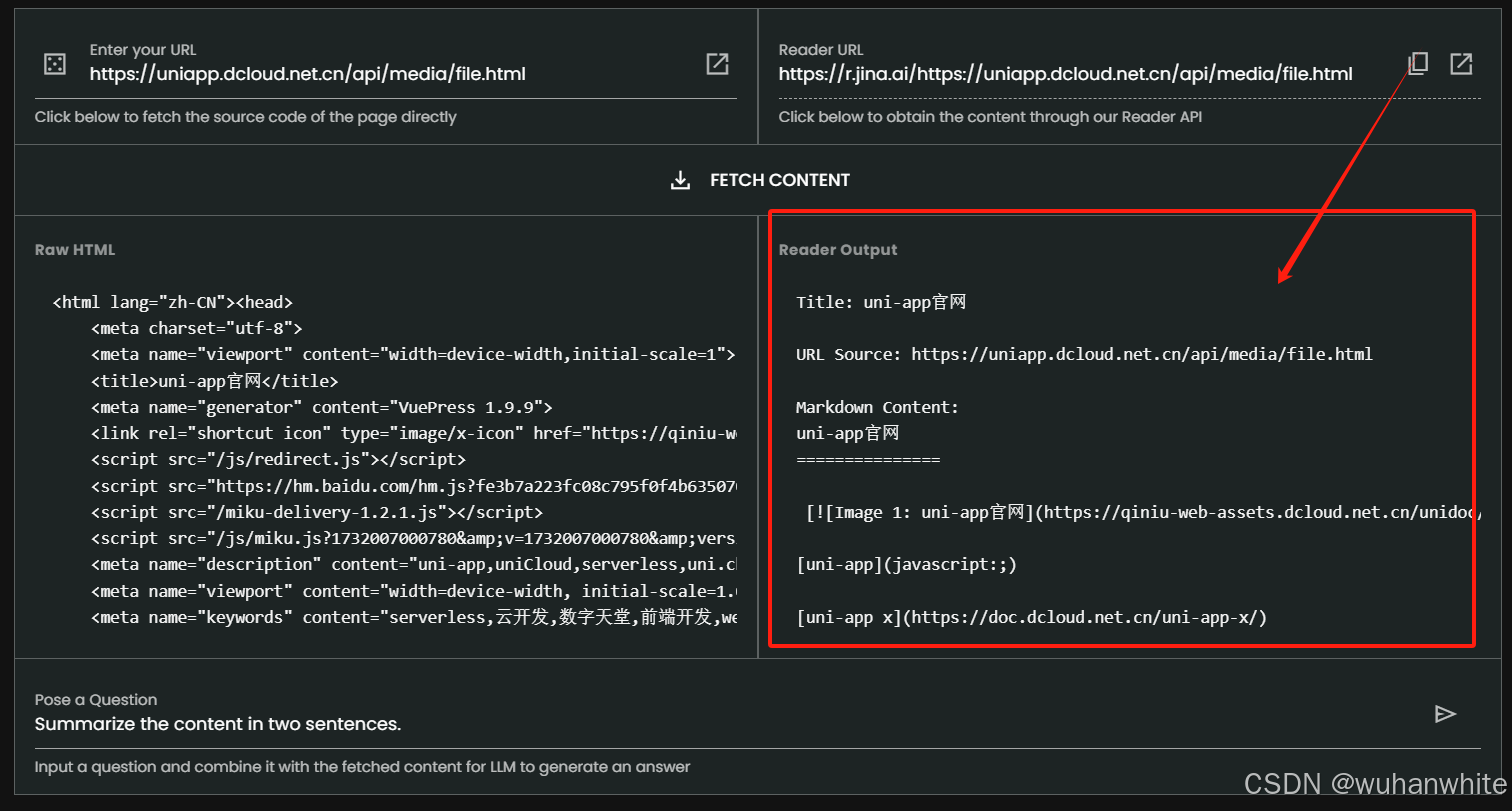Click the download icon beside FETCH CONTENT
This screenshot has height=811, width=1512.
(x=680, y=180)
